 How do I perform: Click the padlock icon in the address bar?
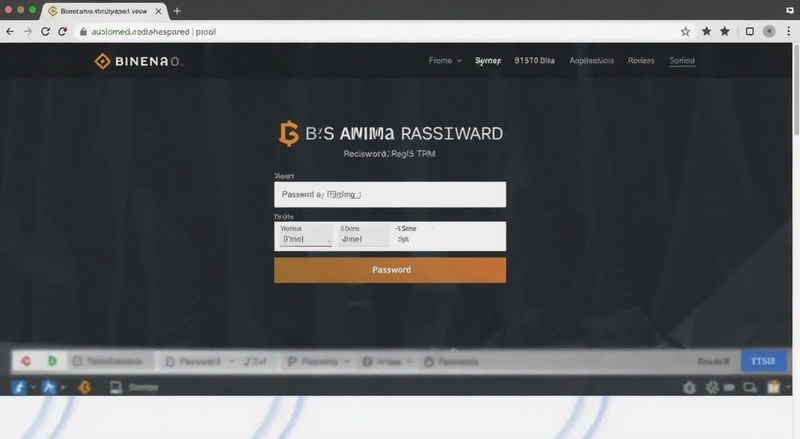tap(83, 32)
